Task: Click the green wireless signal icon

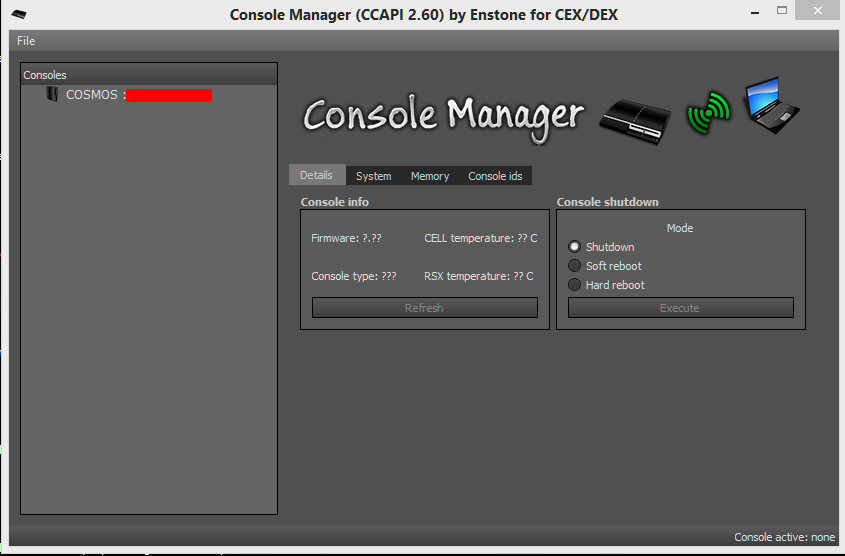Action: (x=709, y=113)
